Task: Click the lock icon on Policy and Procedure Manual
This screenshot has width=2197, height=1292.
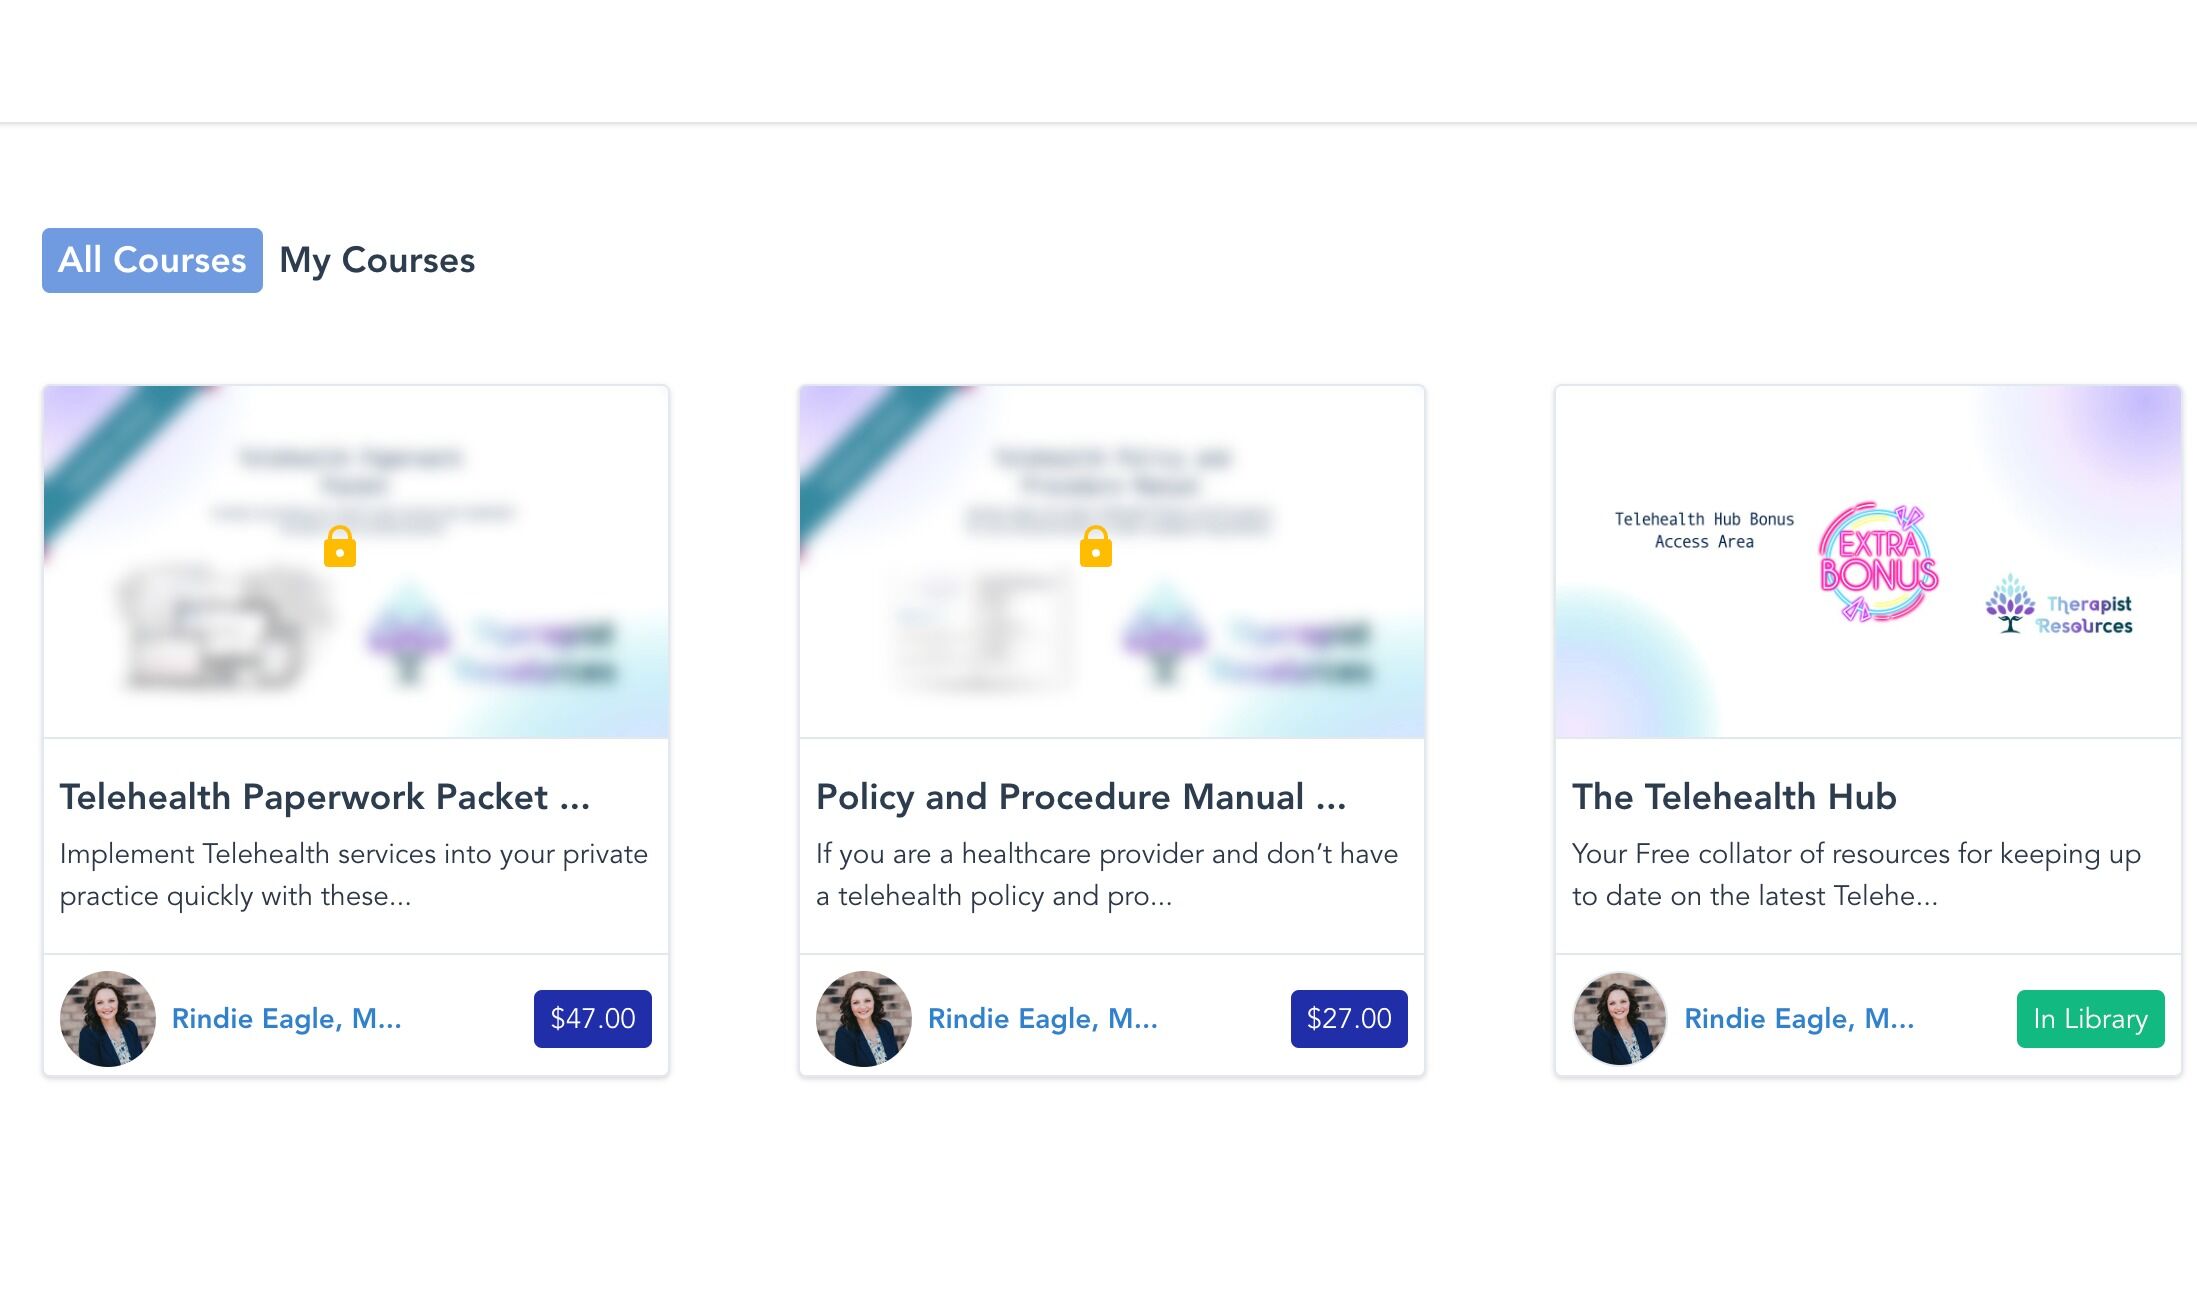Action: tap(1096, 547)
